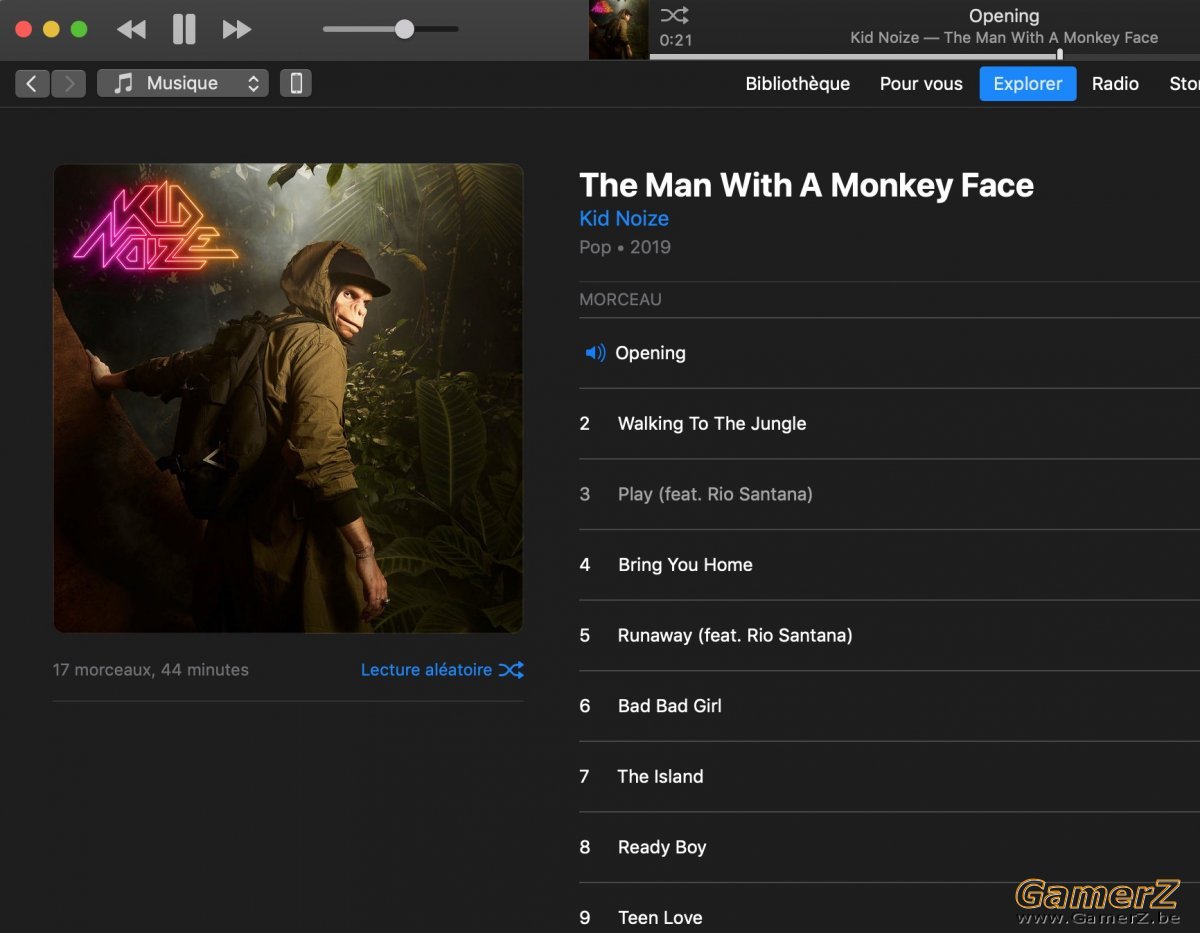This screenshot has height=933, width=1200.
Task: Click the album title The Man With A Monkey Face
Action: [806, 185]
